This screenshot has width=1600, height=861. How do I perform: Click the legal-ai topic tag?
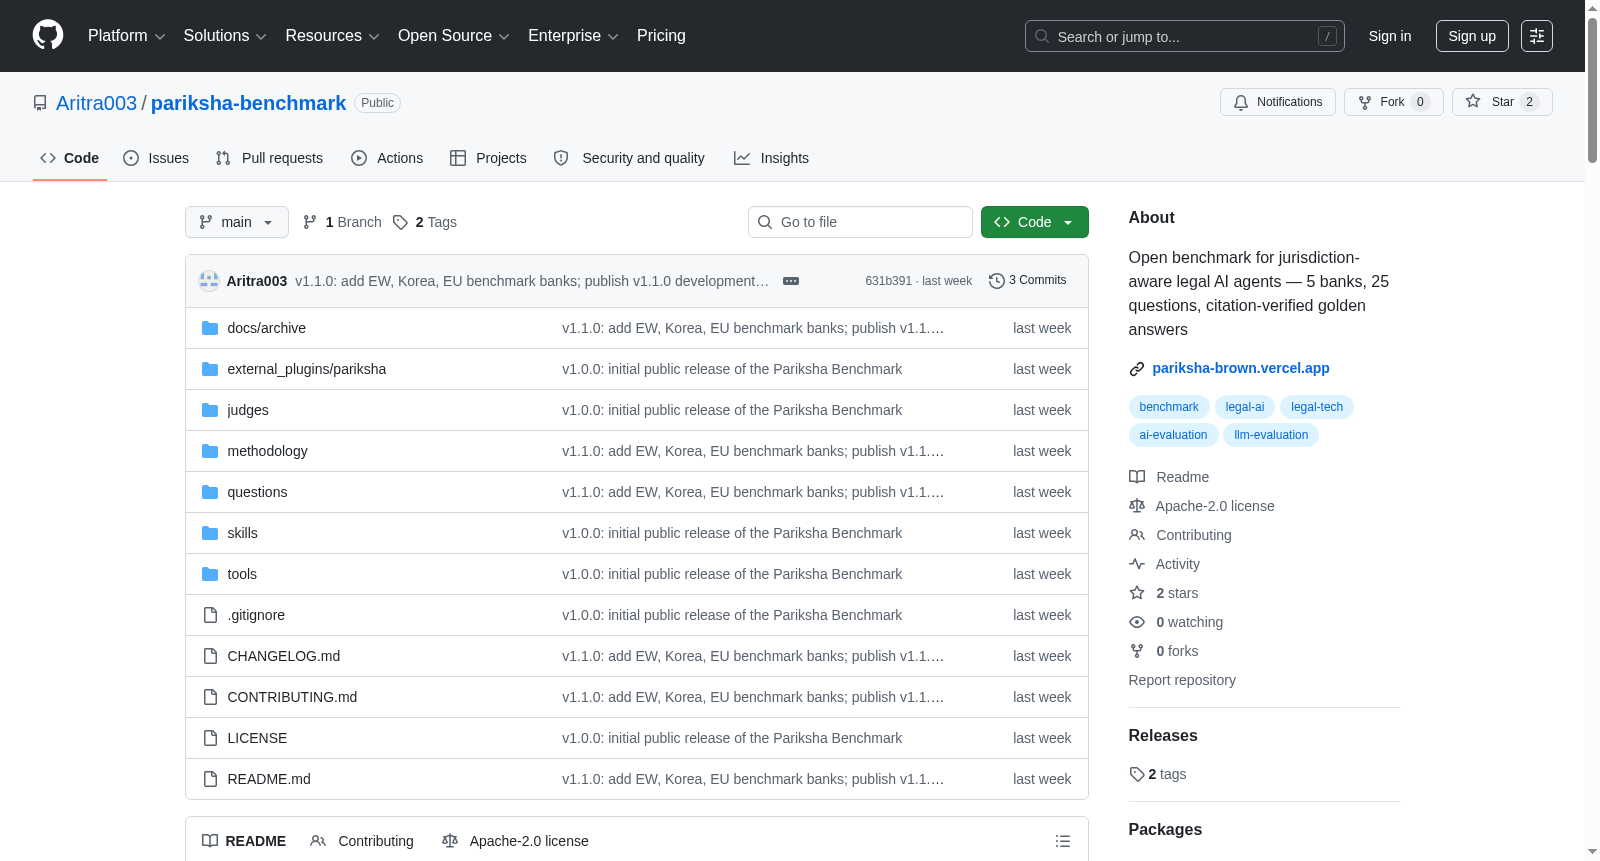pos(1245,407)
